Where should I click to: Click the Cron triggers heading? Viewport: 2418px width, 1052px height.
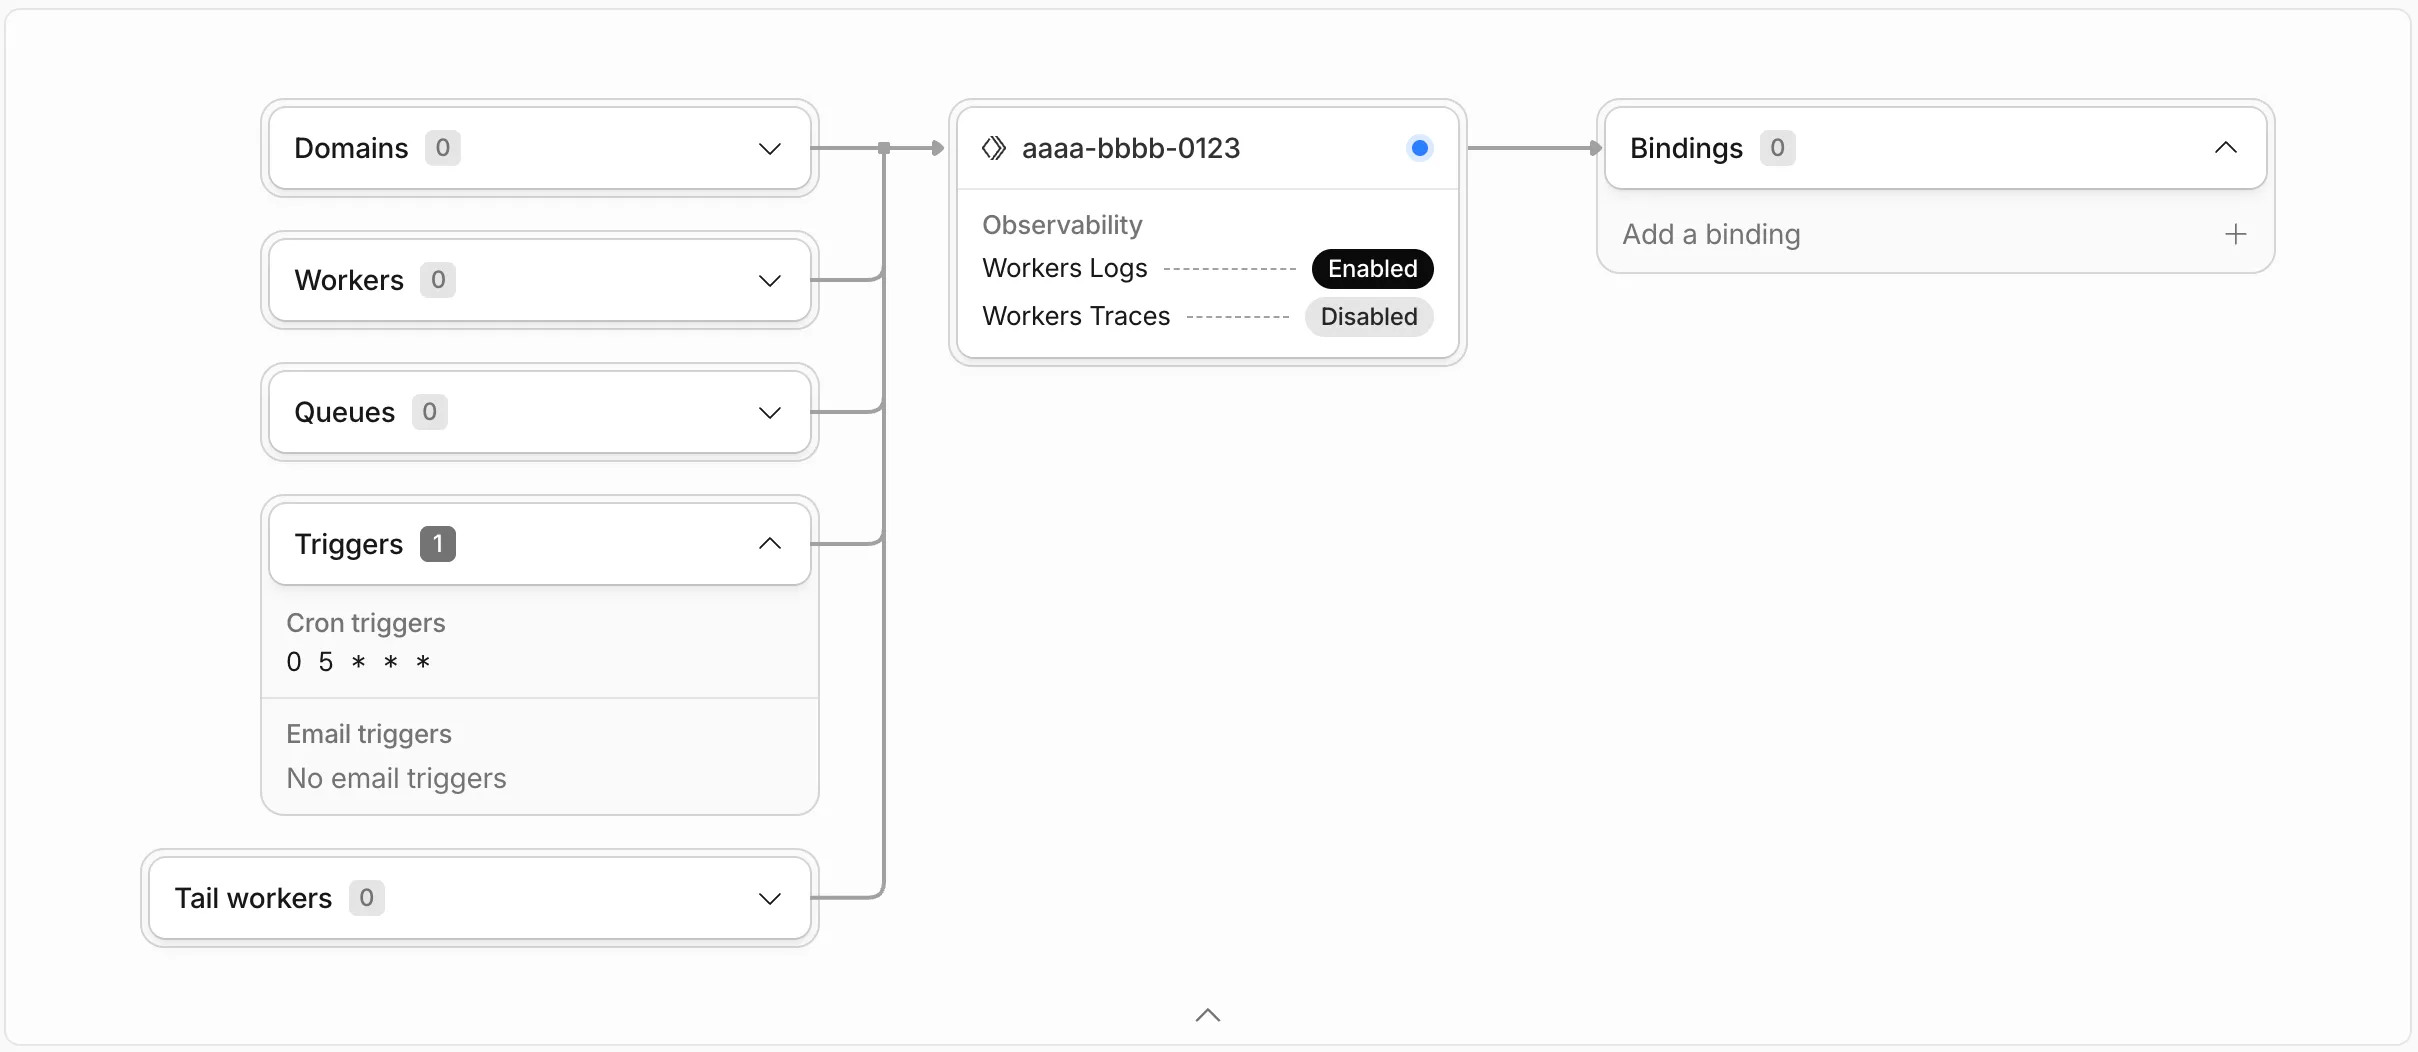tap(366, 623)
